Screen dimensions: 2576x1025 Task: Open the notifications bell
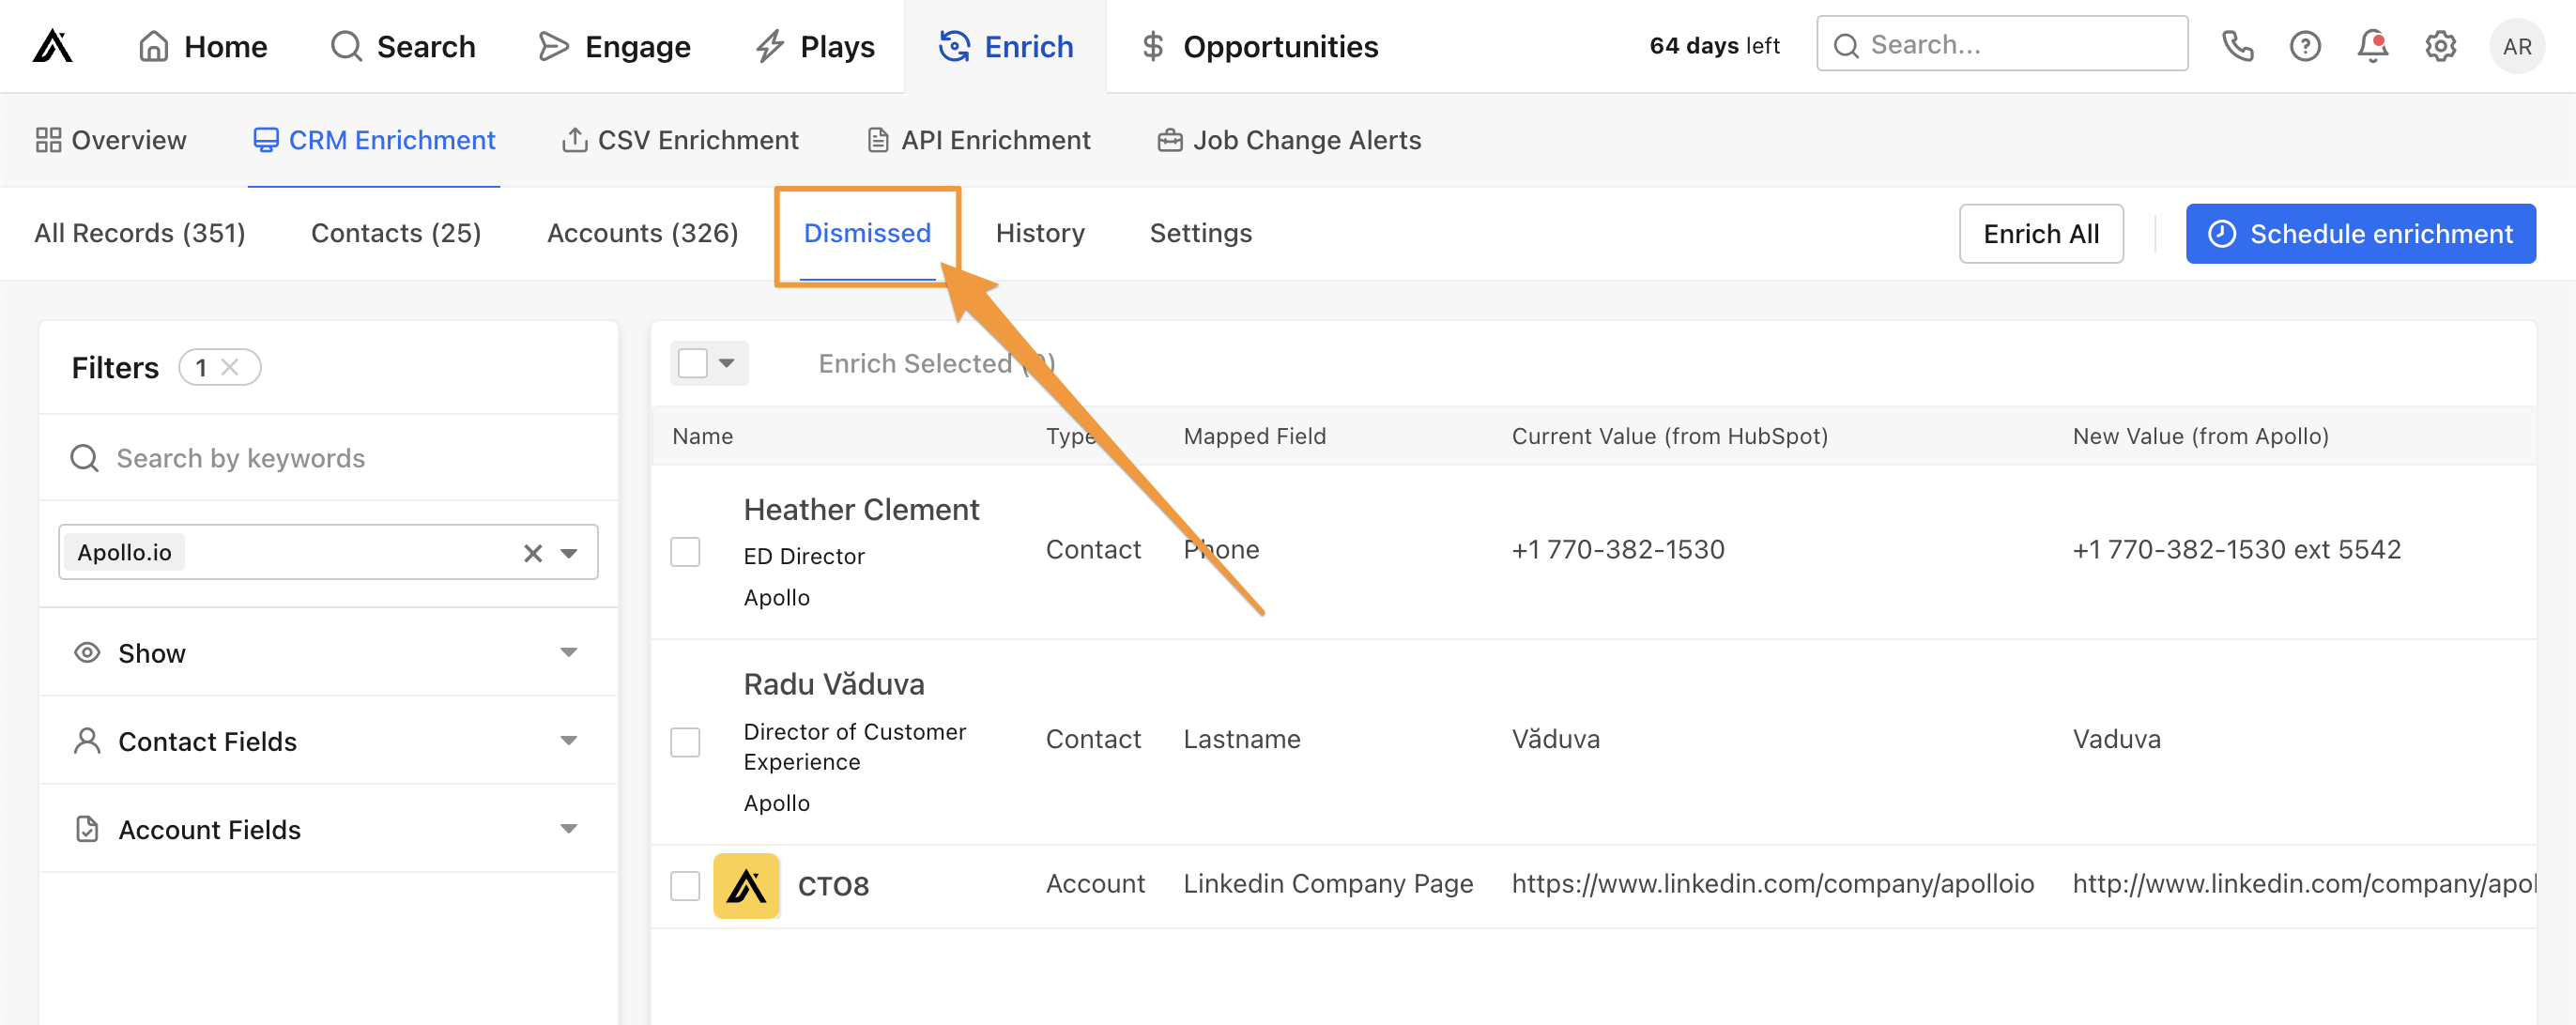pyautogui.click(x=2372, y=46)
